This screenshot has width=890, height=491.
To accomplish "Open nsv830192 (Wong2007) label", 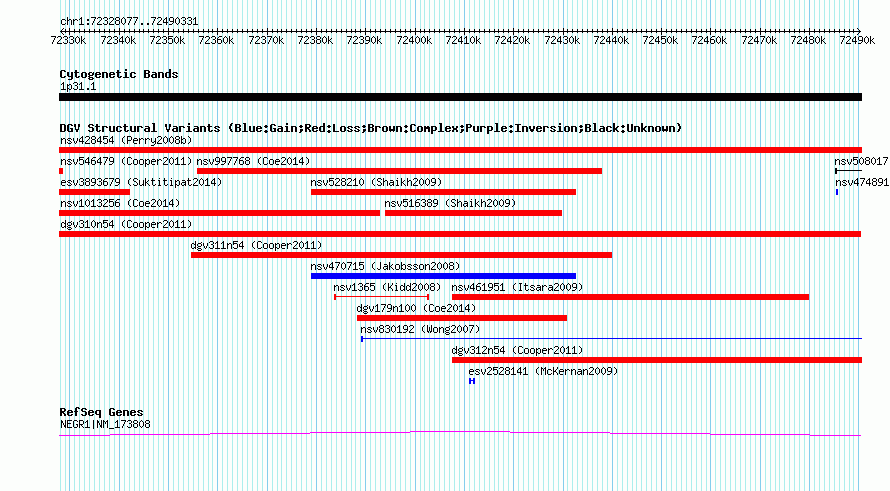I will [x=420, y=329].
